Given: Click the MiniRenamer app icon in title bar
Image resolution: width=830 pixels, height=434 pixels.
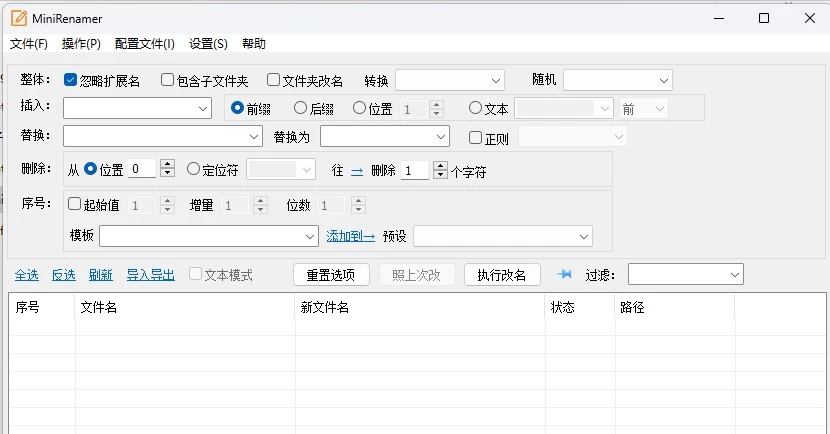Looking at the screenshot, I should point(19,19).
